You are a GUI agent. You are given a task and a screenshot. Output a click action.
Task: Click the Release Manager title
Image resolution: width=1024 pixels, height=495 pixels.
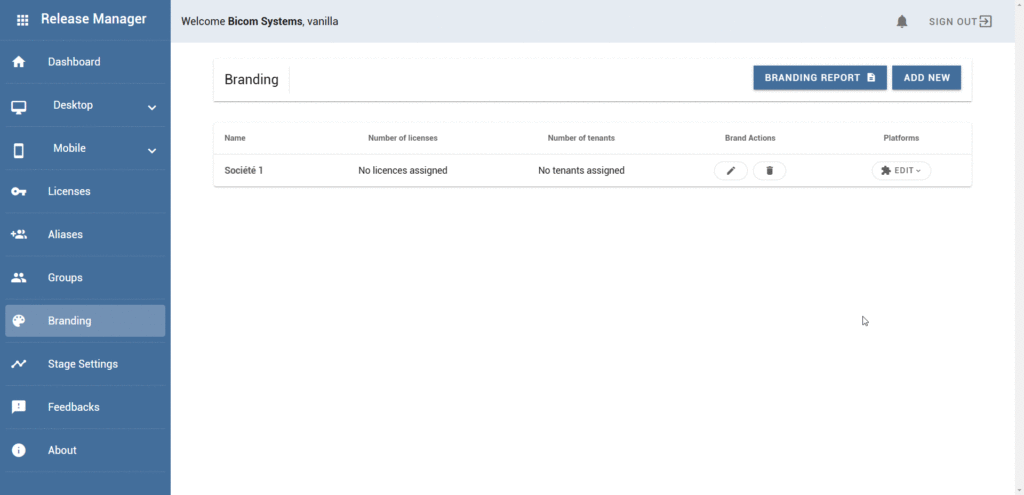point(93,19)
